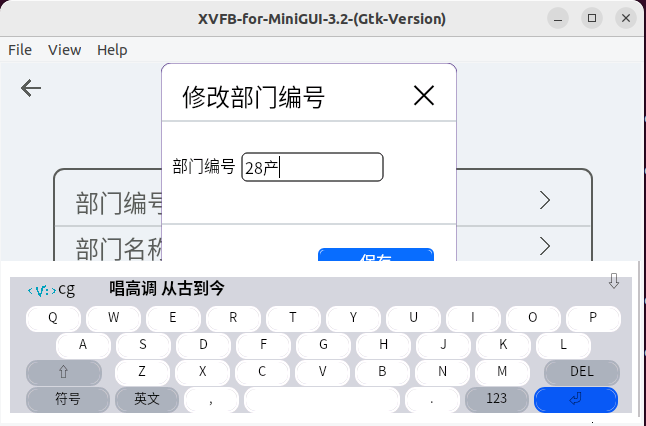
Task: Tap the U key
Action: click(413, 318)
